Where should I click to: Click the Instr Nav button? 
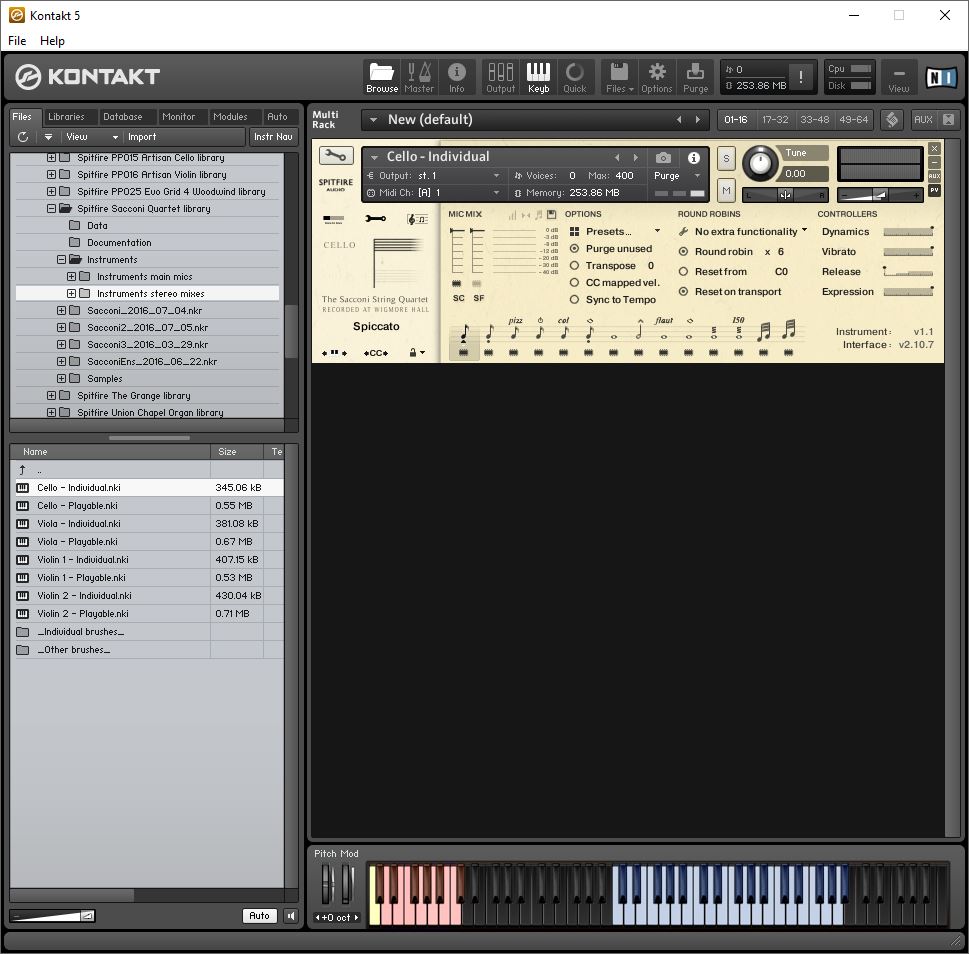pos(273,137)
